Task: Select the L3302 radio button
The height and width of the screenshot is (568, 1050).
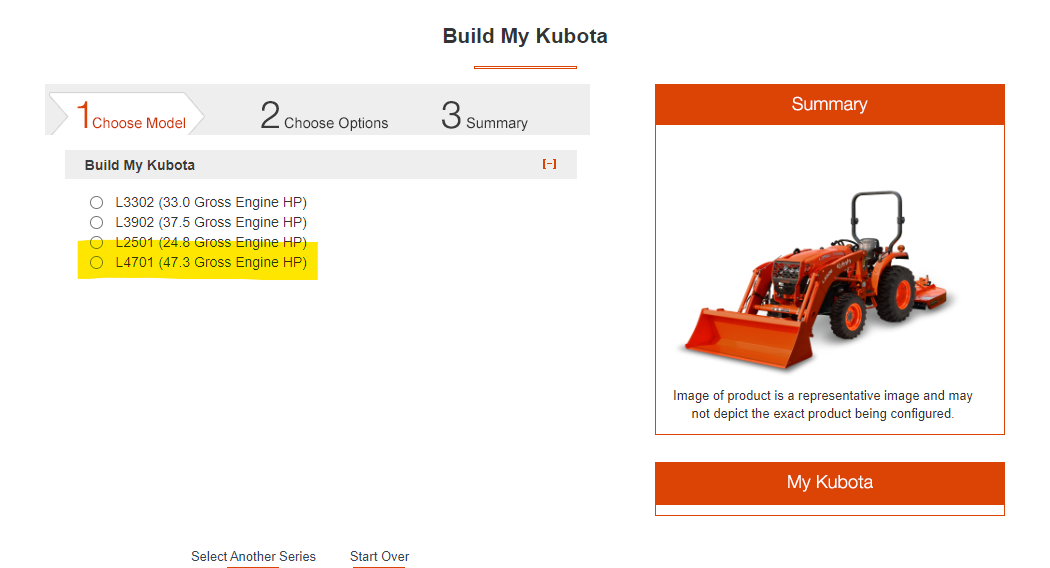Action: click(x=97, y=202)
